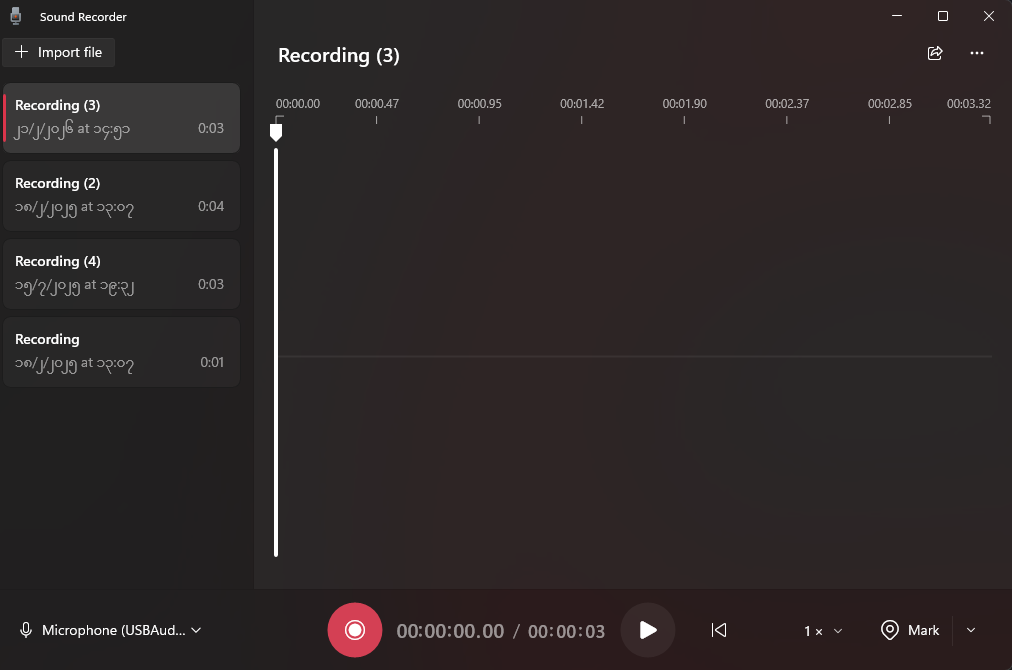Viewport: 1012px width, 670px height.
Task: Open the three-dot more options menu
Action: 977,54
